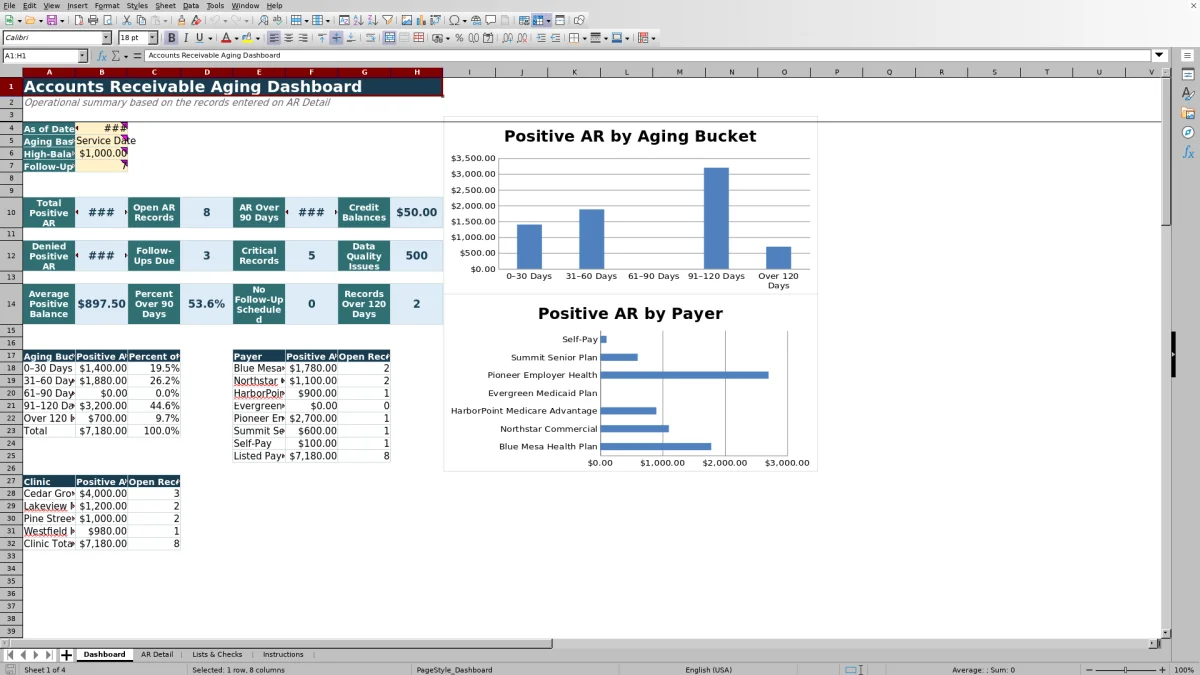Click font color red A swatch
1200x675 pixels.
click(226, 38)
